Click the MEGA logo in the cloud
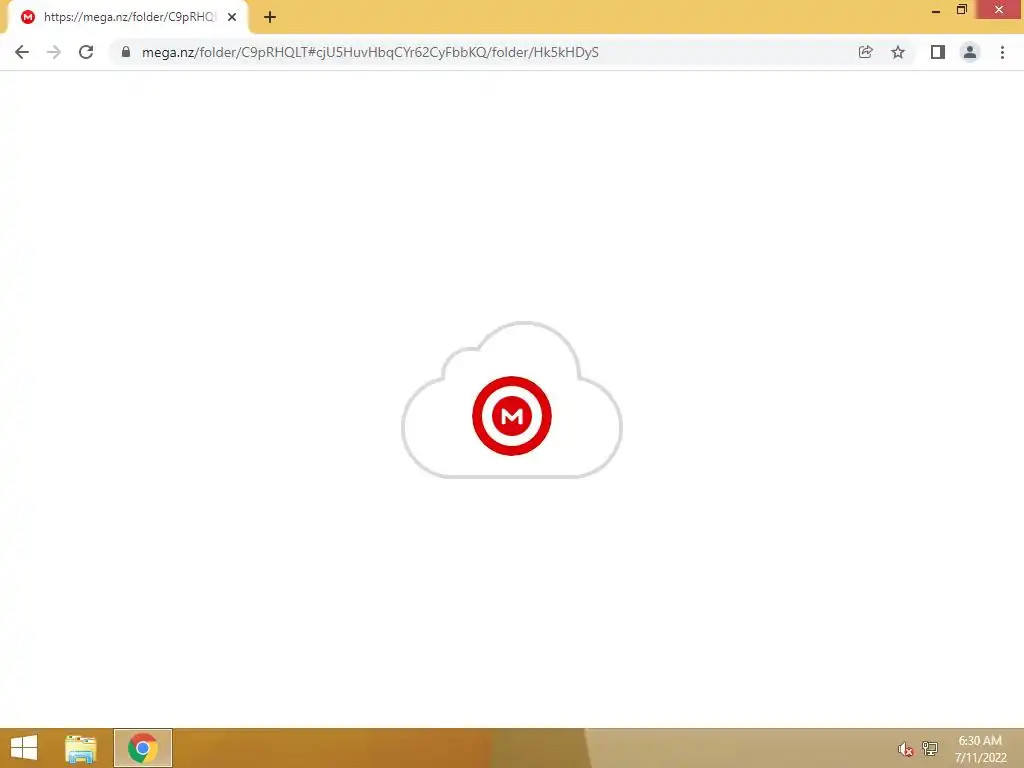 coord(512,415)
